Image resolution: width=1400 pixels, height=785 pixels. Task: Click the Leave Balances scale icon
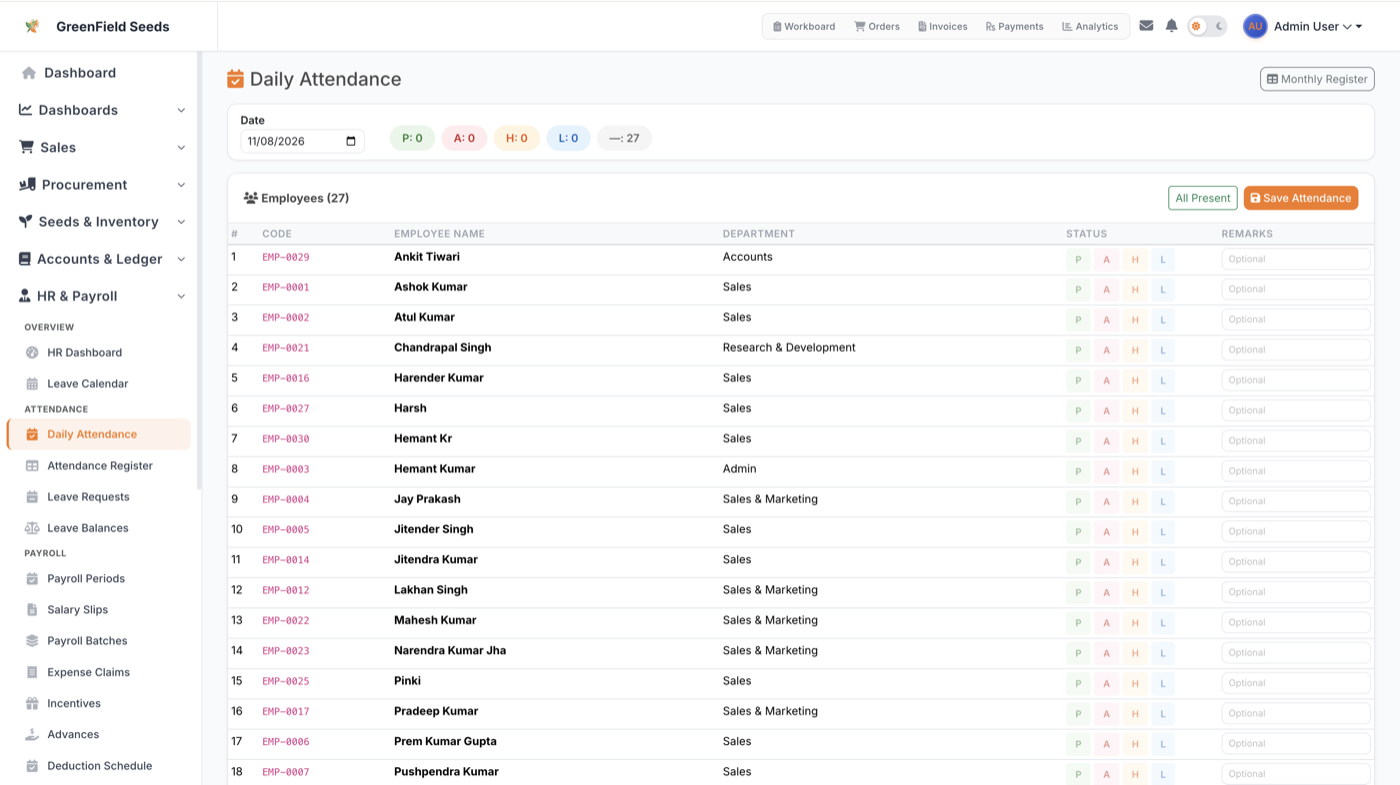[32, 528]
